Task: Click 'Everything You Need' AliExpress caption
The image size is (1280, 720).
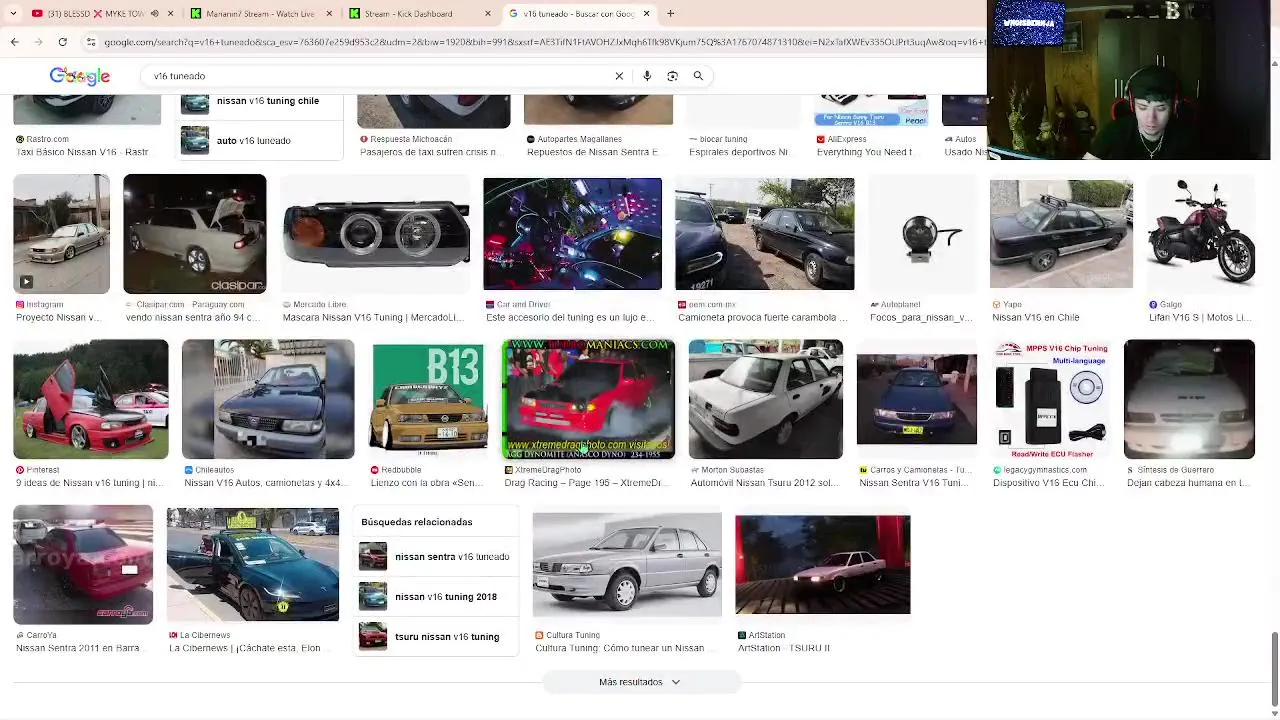Action: (864, 152)
